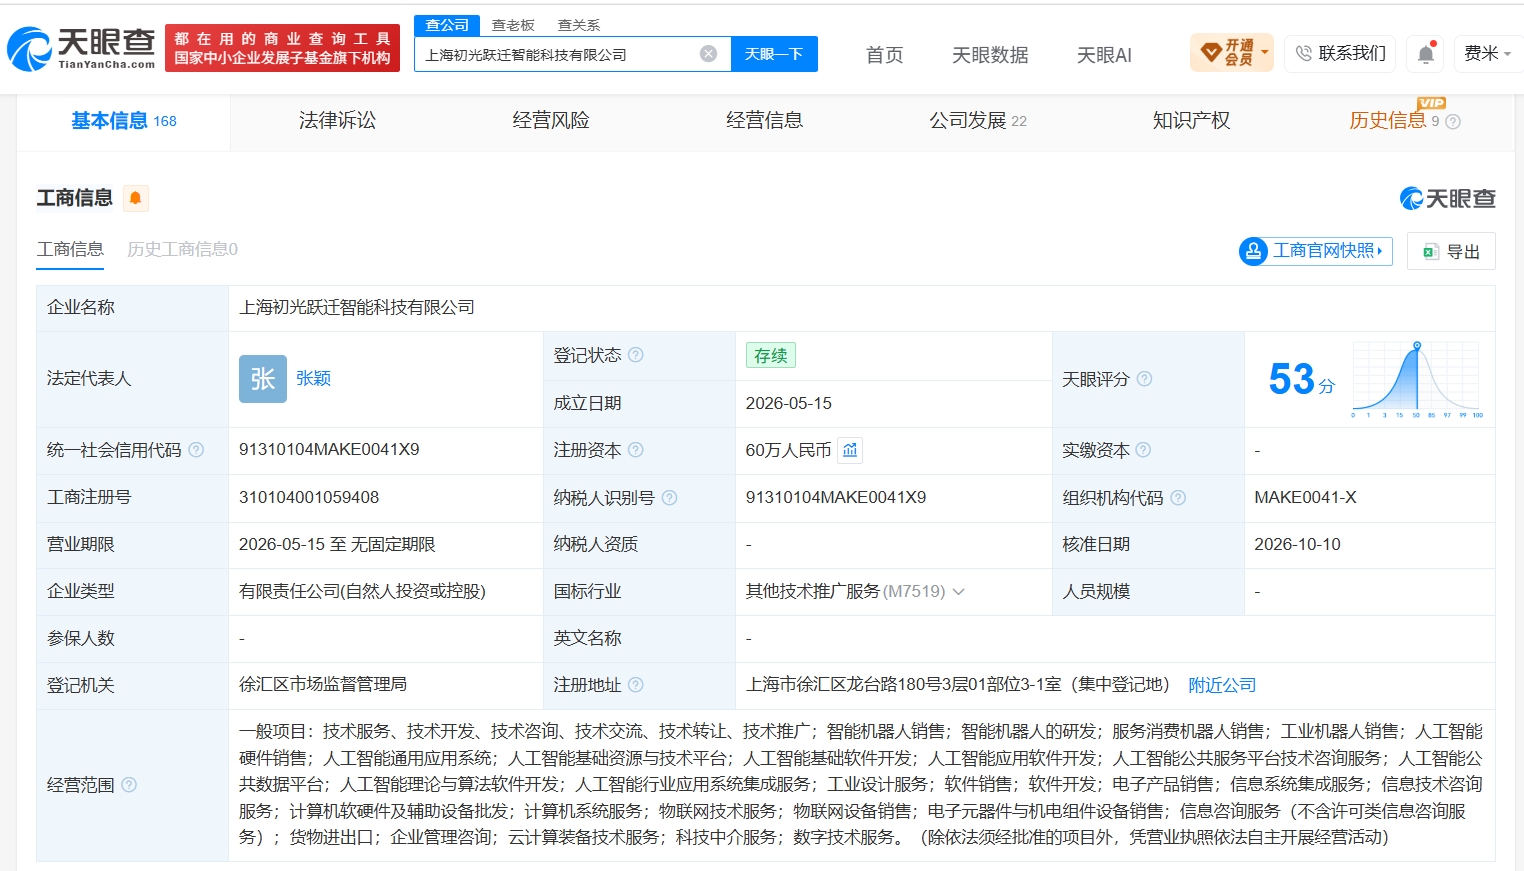Expand the 其他技术推广服务 industry chevron
The height and width of the screenshot is (871, 1524).
959,592
